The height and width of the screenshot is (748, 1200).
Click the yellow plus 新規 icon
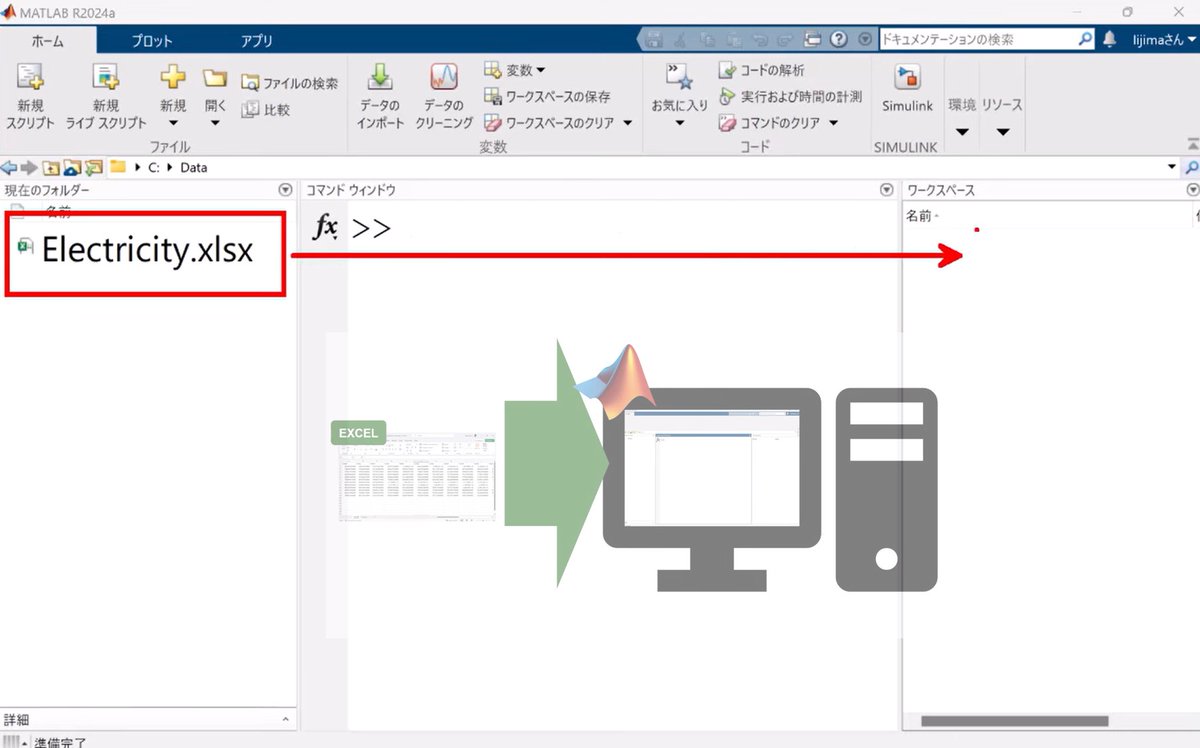tap(173, 78)
